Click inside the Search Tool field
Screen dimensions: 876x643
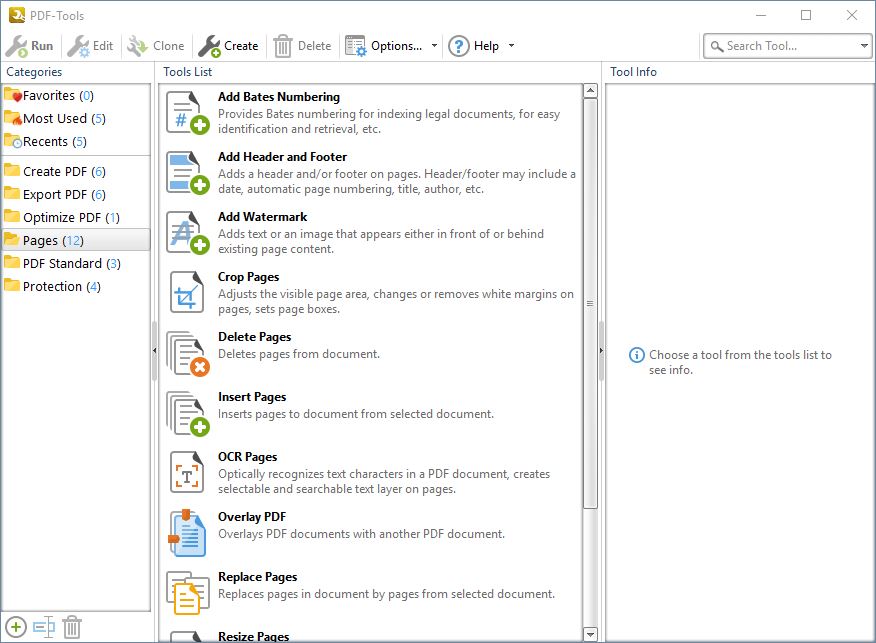[x=780, y=45]
